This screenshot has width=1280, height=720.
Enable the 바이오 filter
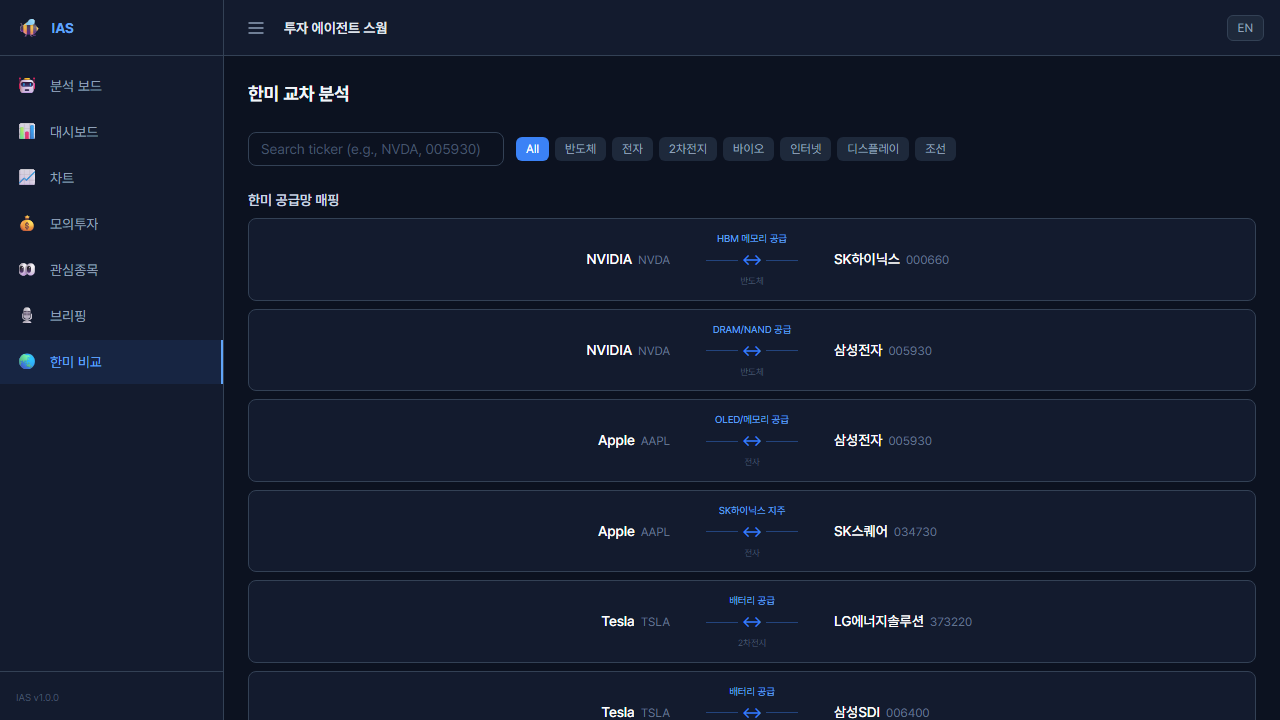pyautogui.click(x=748, y=148)
